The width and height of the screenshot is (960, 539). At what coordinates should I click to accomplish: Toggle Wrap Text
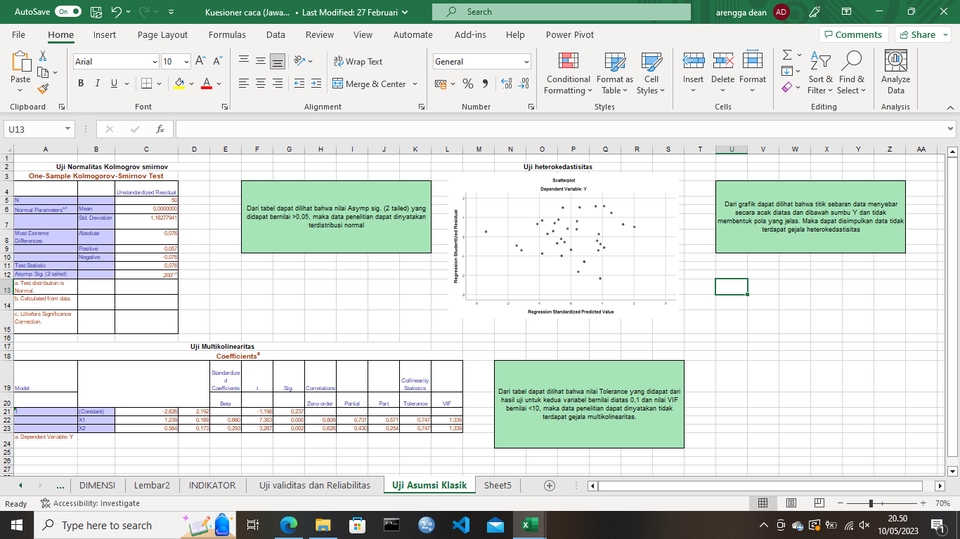click(x=358, y=61)
